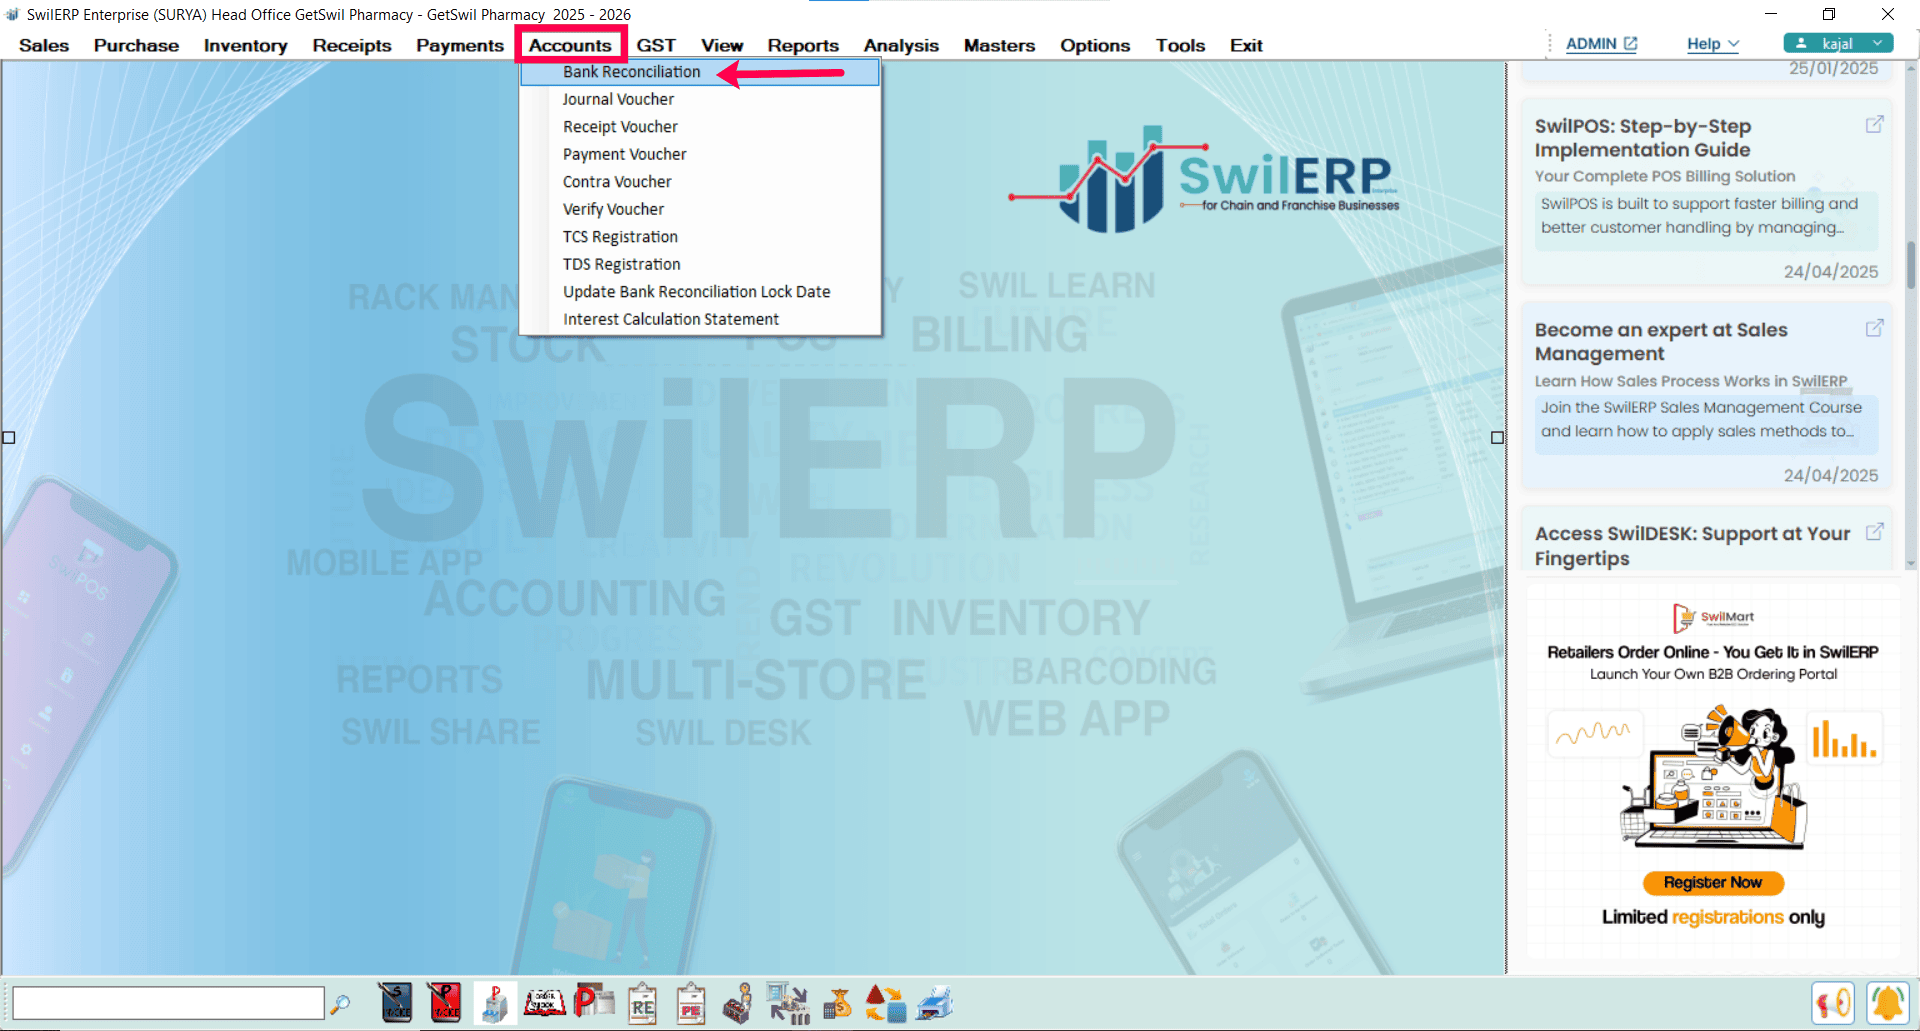Open SwilDESK card external link icon

[1875, 532]
